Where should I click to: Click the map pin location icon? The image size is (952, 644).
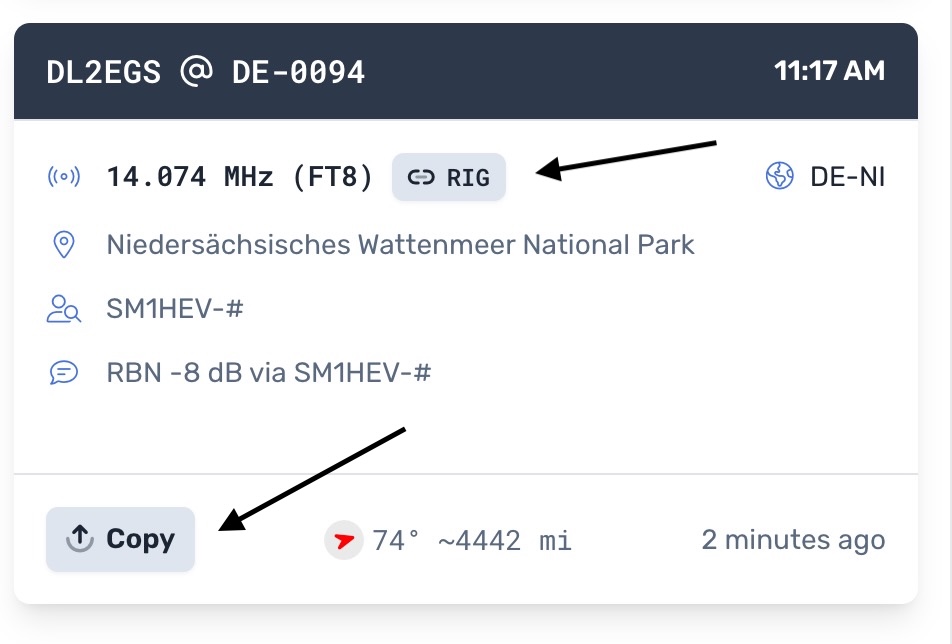click(64, 244)
